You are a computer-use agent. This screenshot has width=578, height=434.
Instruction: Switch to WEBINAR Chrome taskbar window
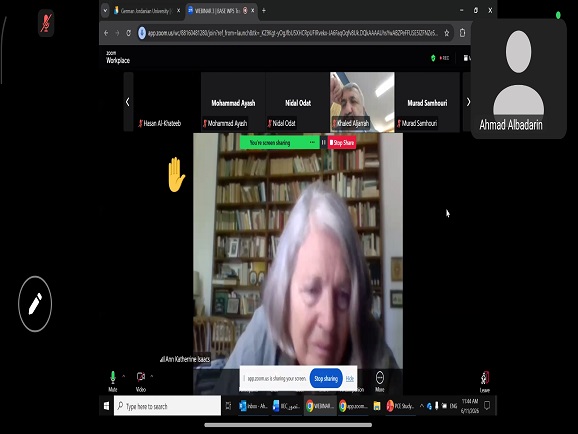(320, 406)
